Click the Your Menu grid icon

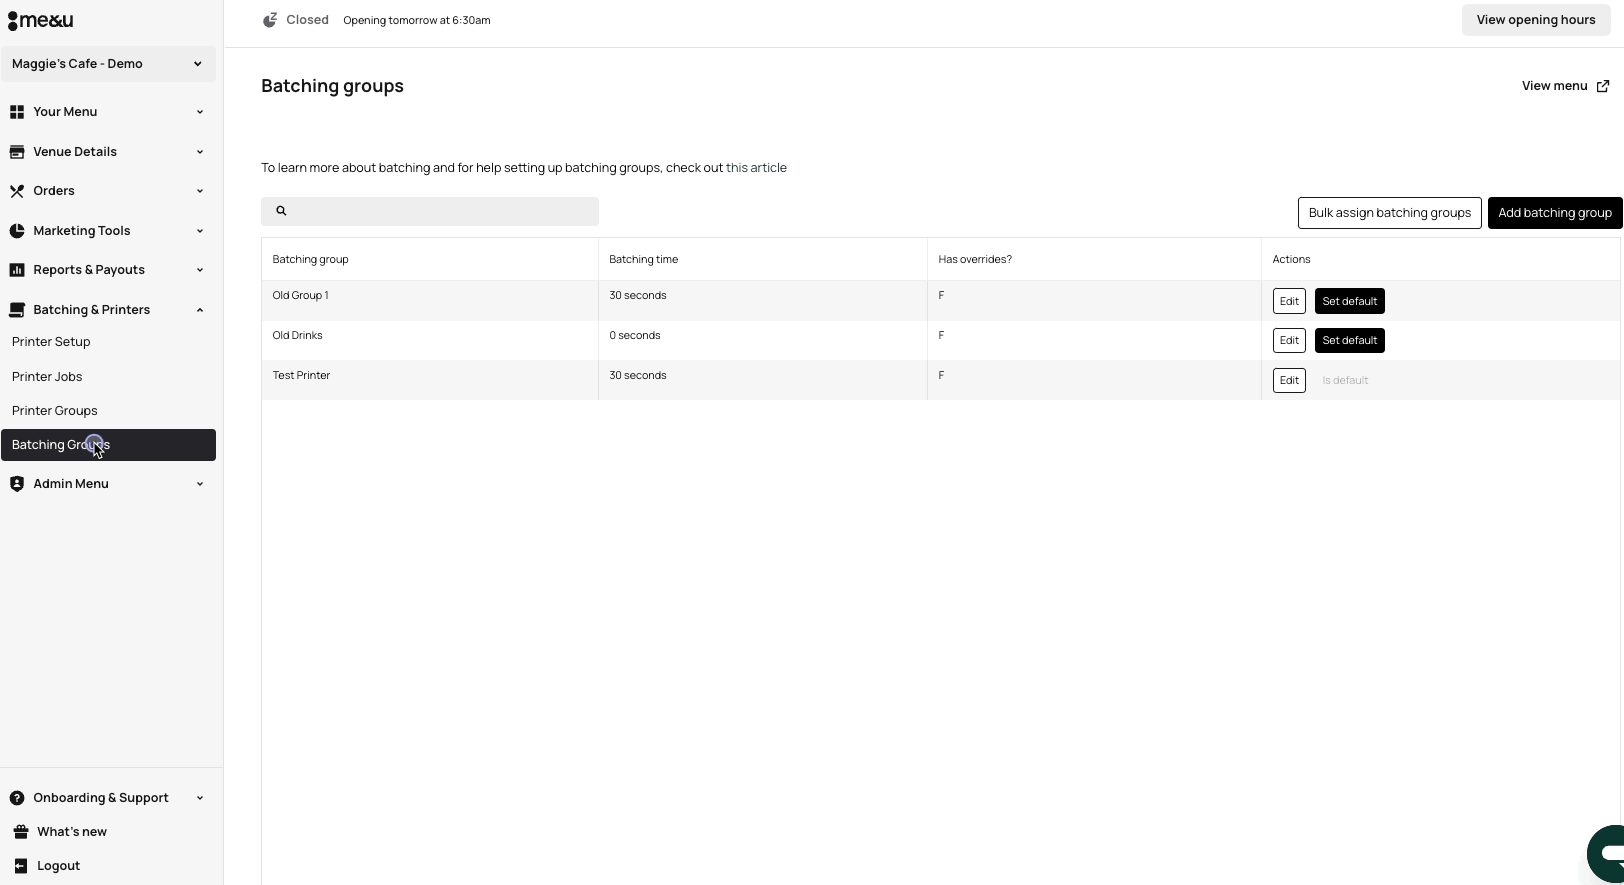tap(17, 112)
